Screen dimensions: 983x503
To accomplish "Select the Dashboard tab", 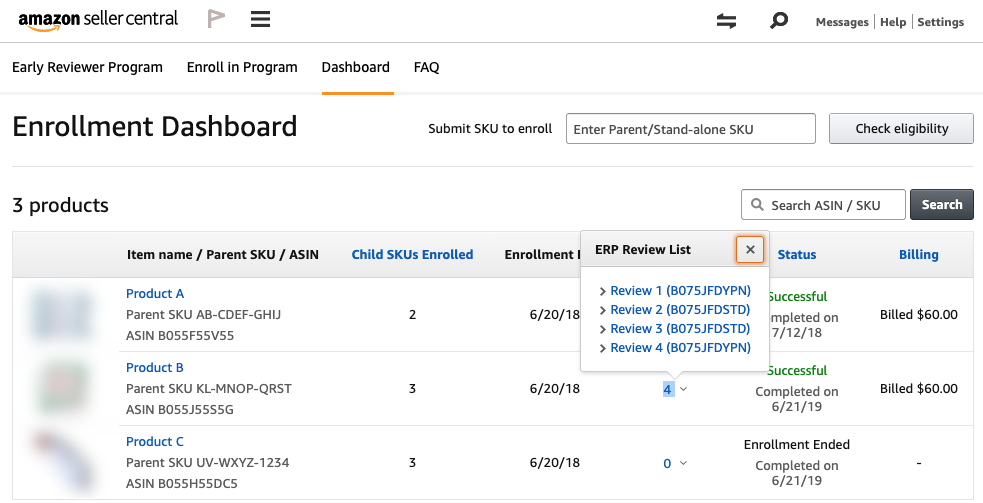I will (355, 67).
